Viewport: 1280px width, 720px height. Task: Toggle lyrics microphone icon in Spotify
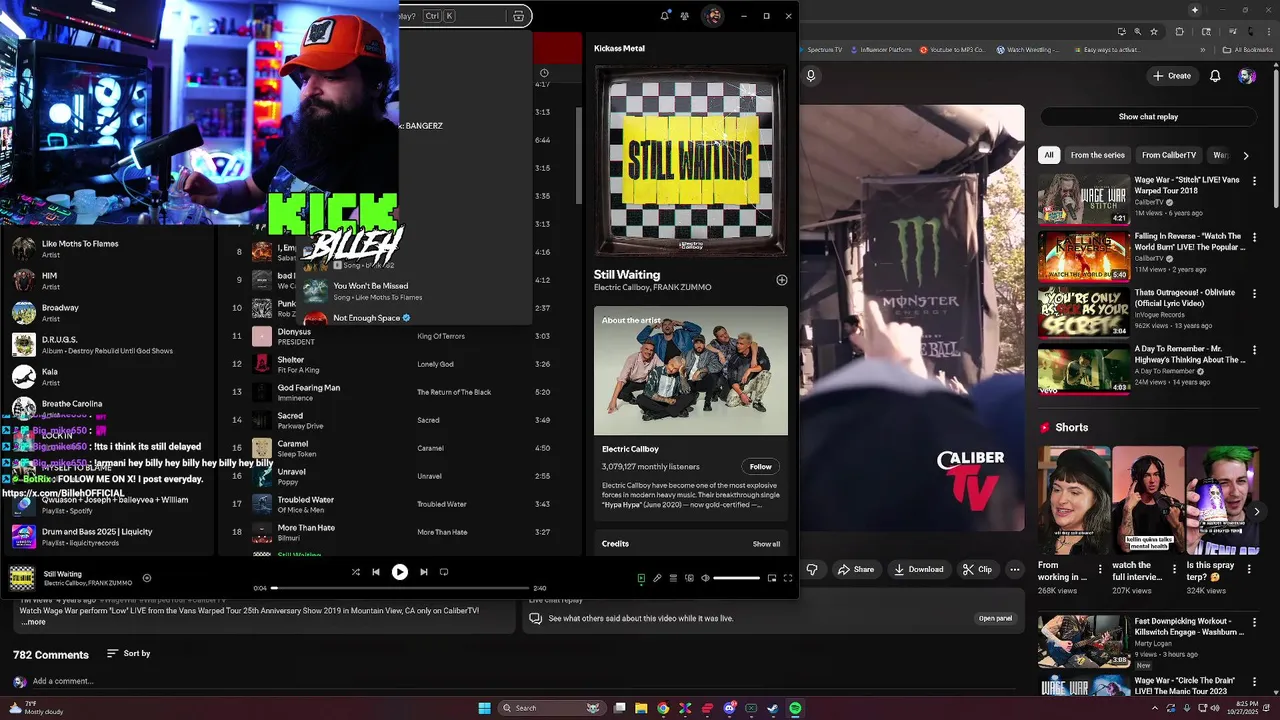[x=657, y=578]
